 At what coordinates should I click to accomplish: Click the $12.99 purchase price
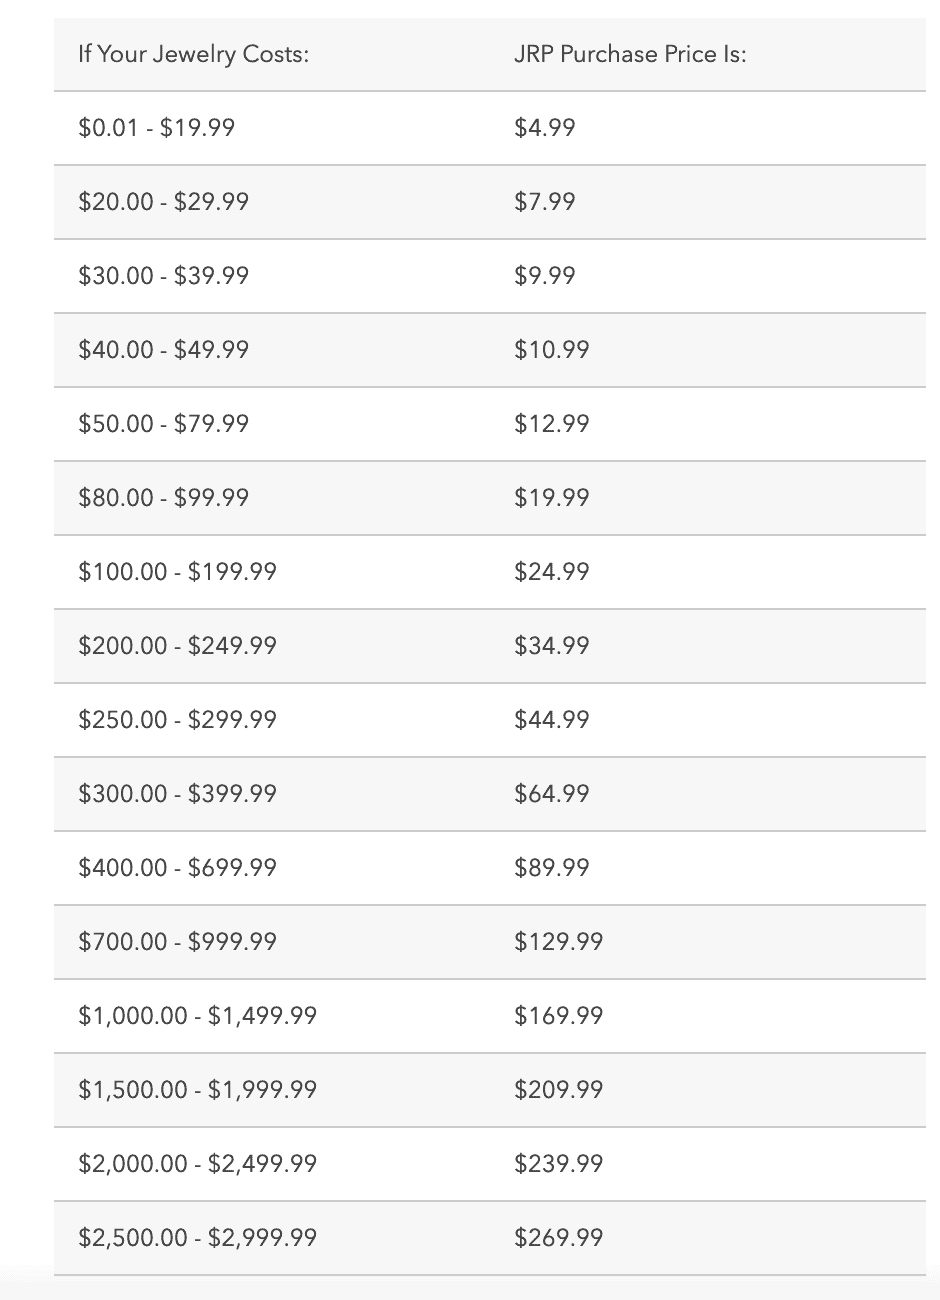coord(552,424)
